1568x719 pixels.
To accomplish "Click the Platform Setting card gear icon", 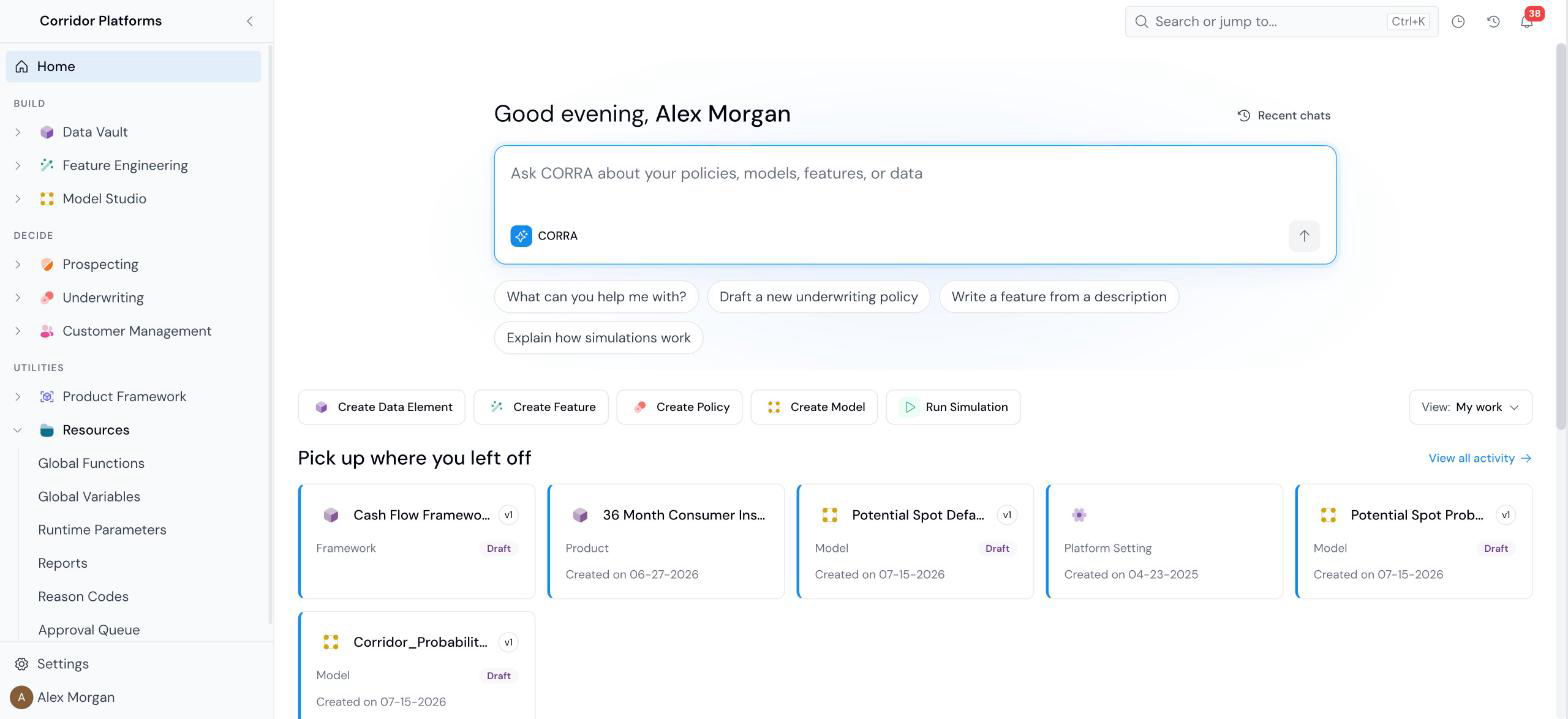I will pos(1079,515).
